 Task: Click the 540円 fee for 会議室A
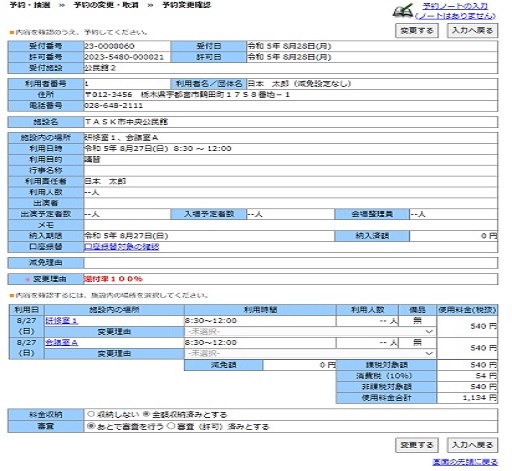pyautogui.click(x=484, y=348)
